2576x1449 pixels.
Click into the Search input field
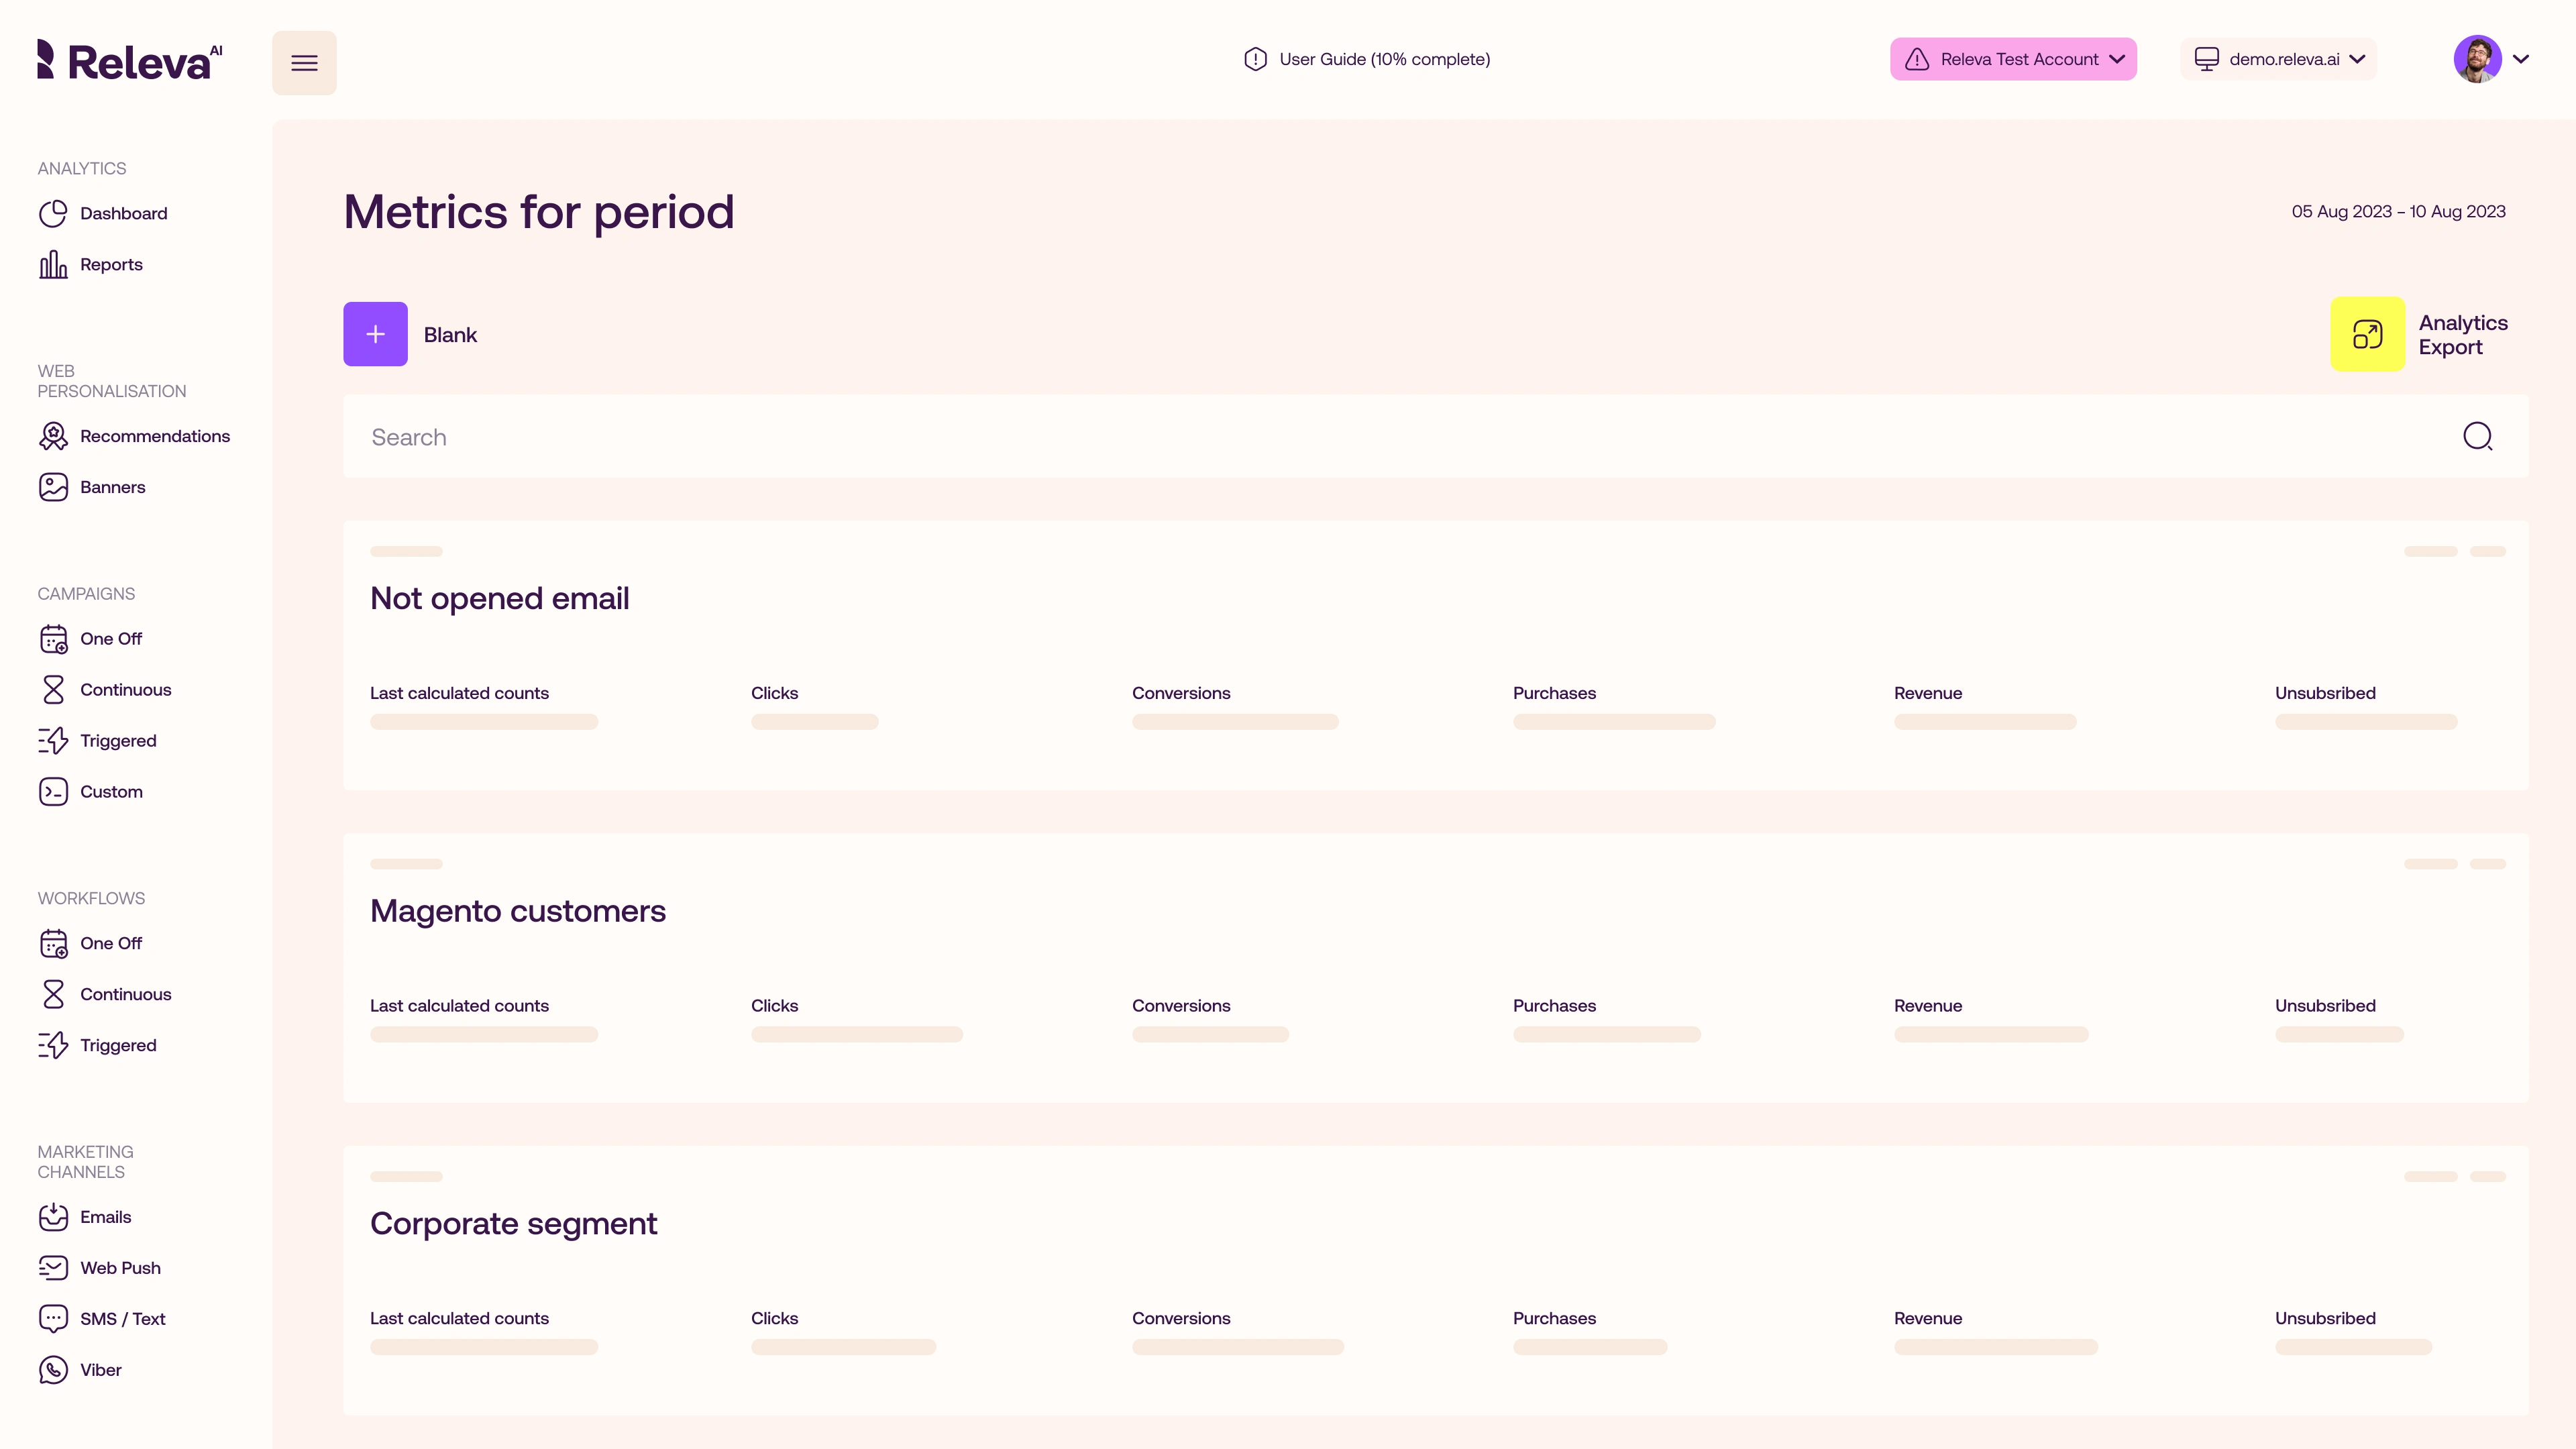1400,437
